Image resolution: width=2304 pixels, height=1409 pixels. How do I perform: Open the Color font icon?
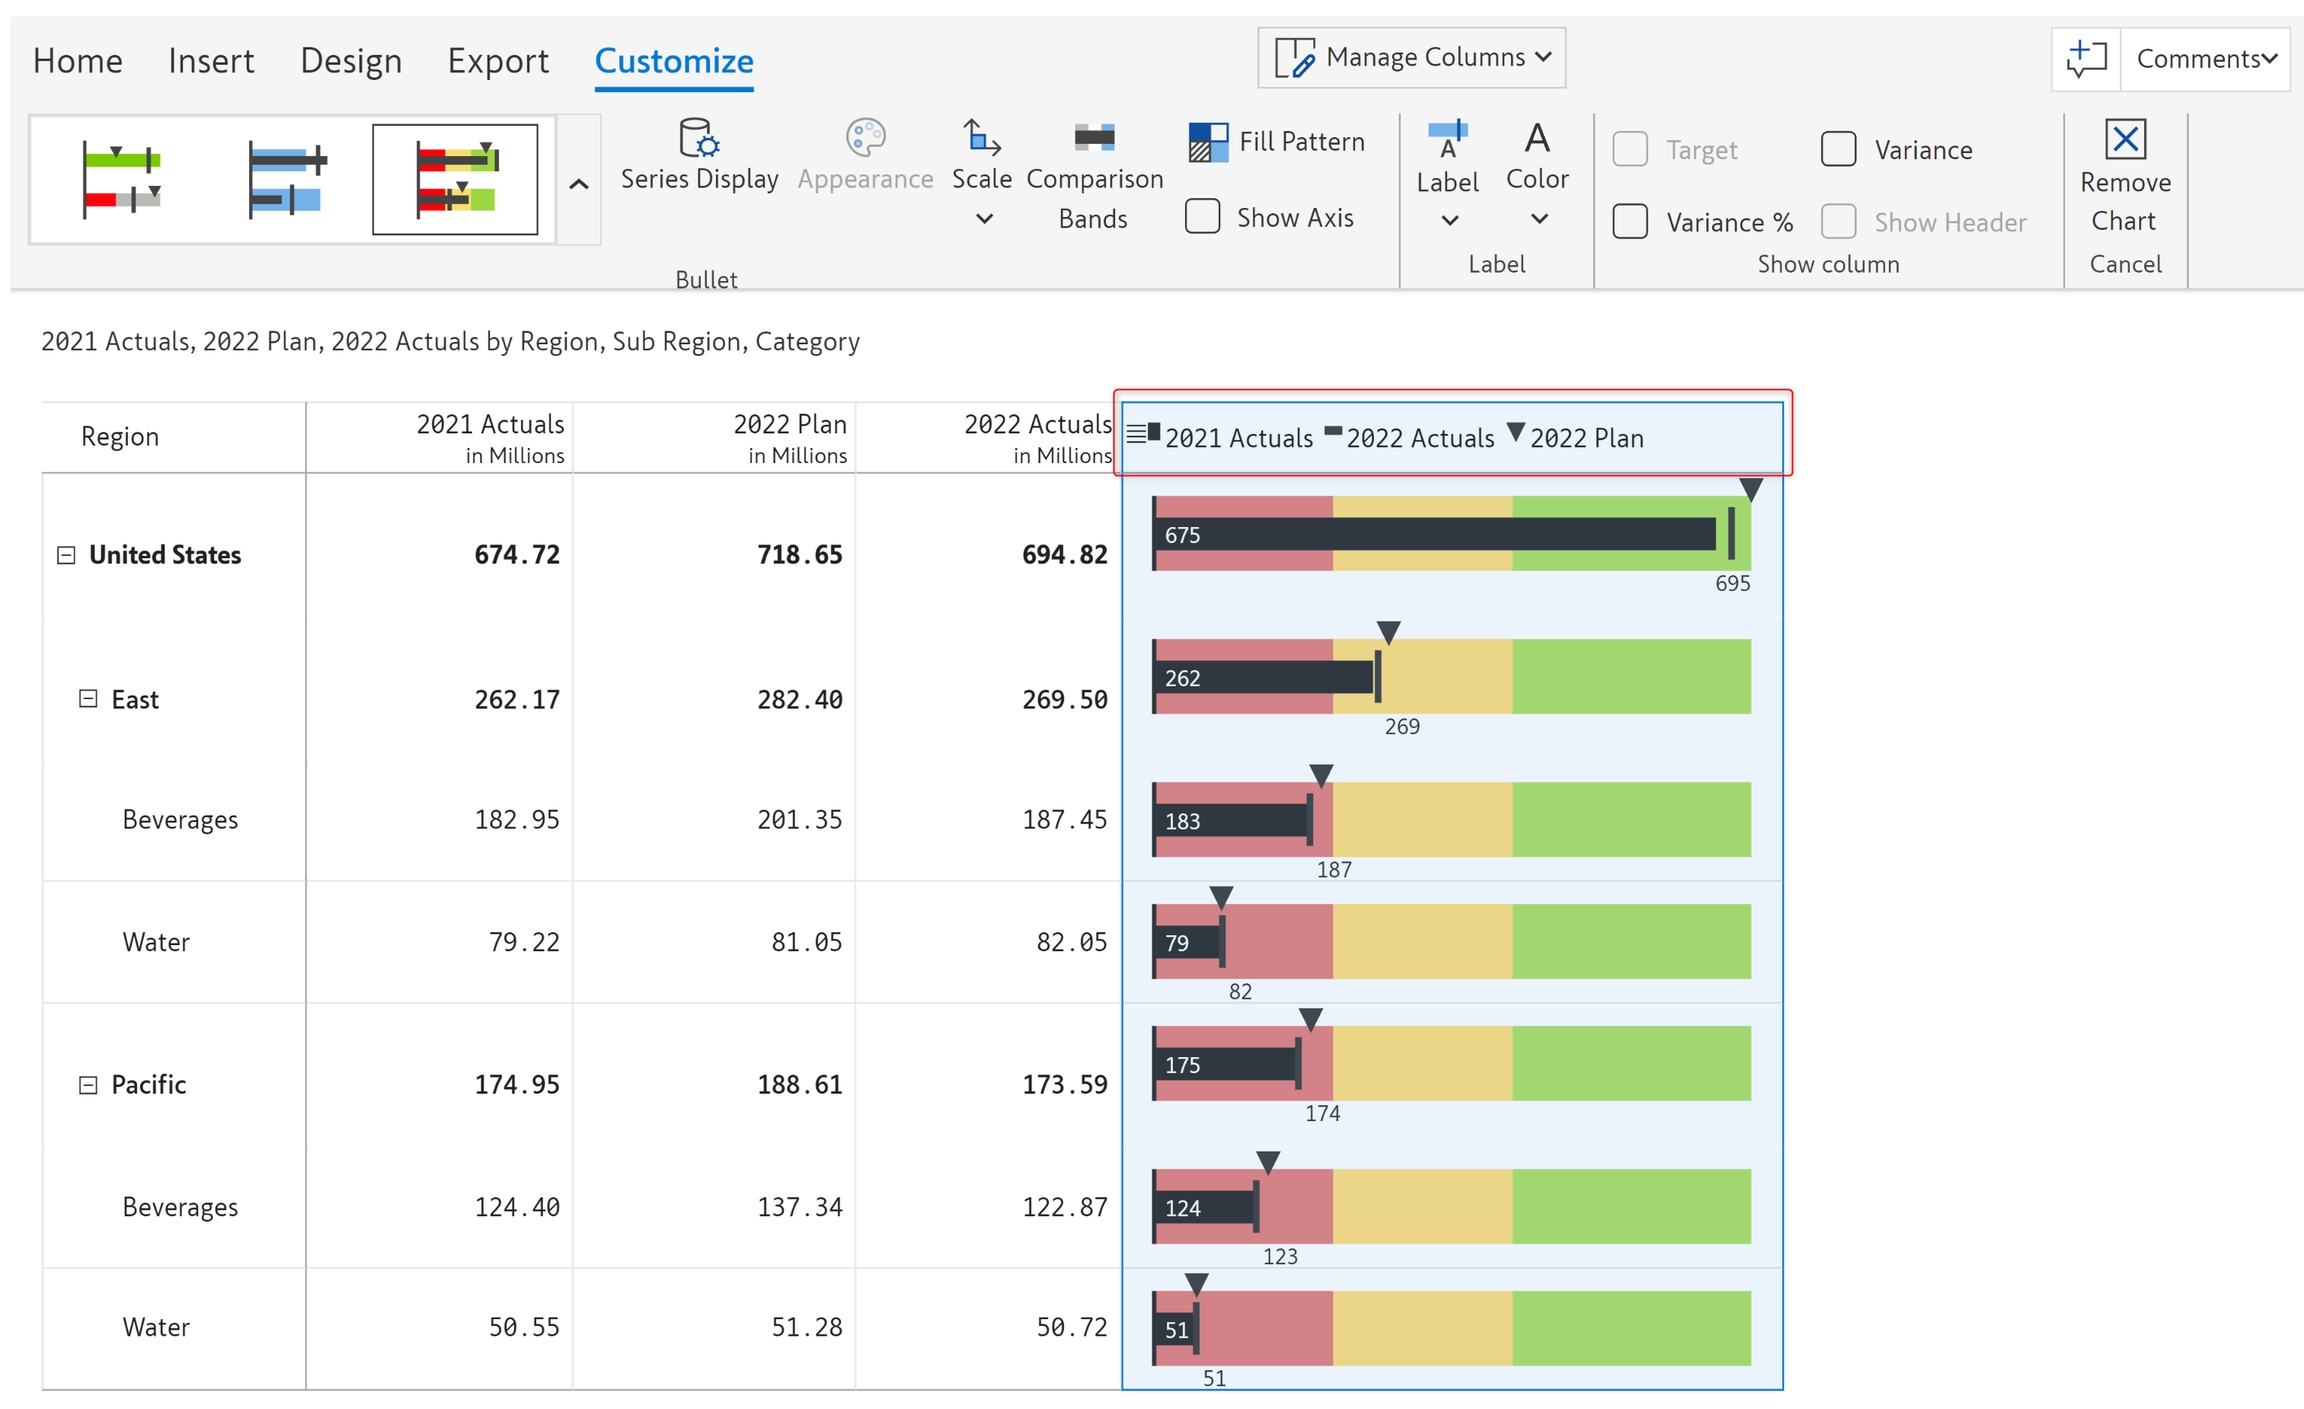tap(1537, 139)
